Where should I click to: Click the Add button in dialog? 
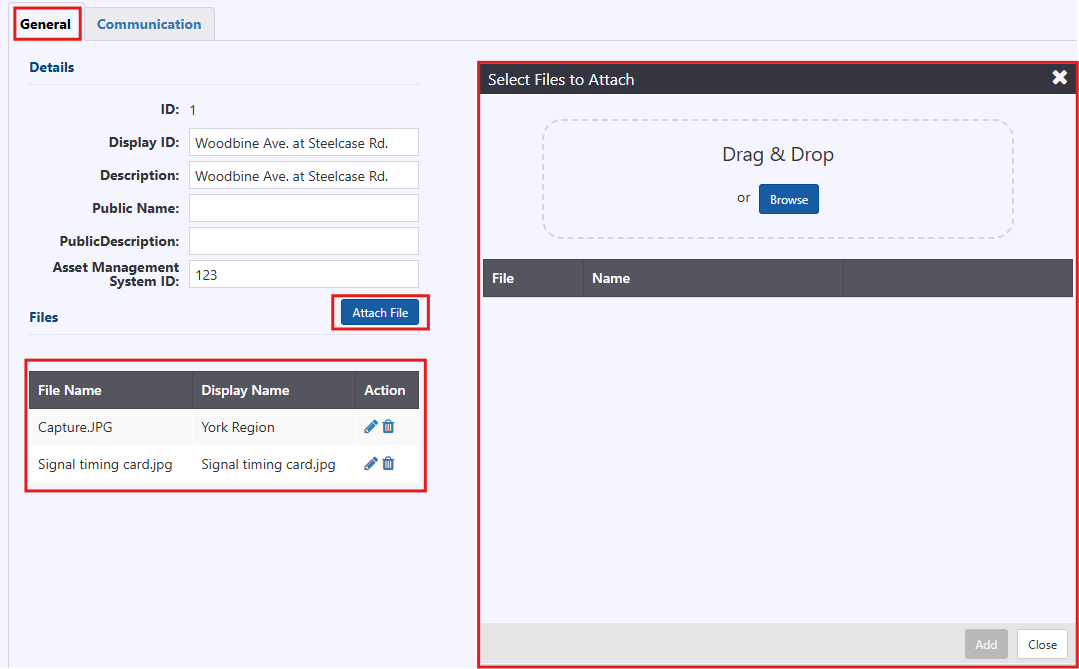tap(986, 645)
